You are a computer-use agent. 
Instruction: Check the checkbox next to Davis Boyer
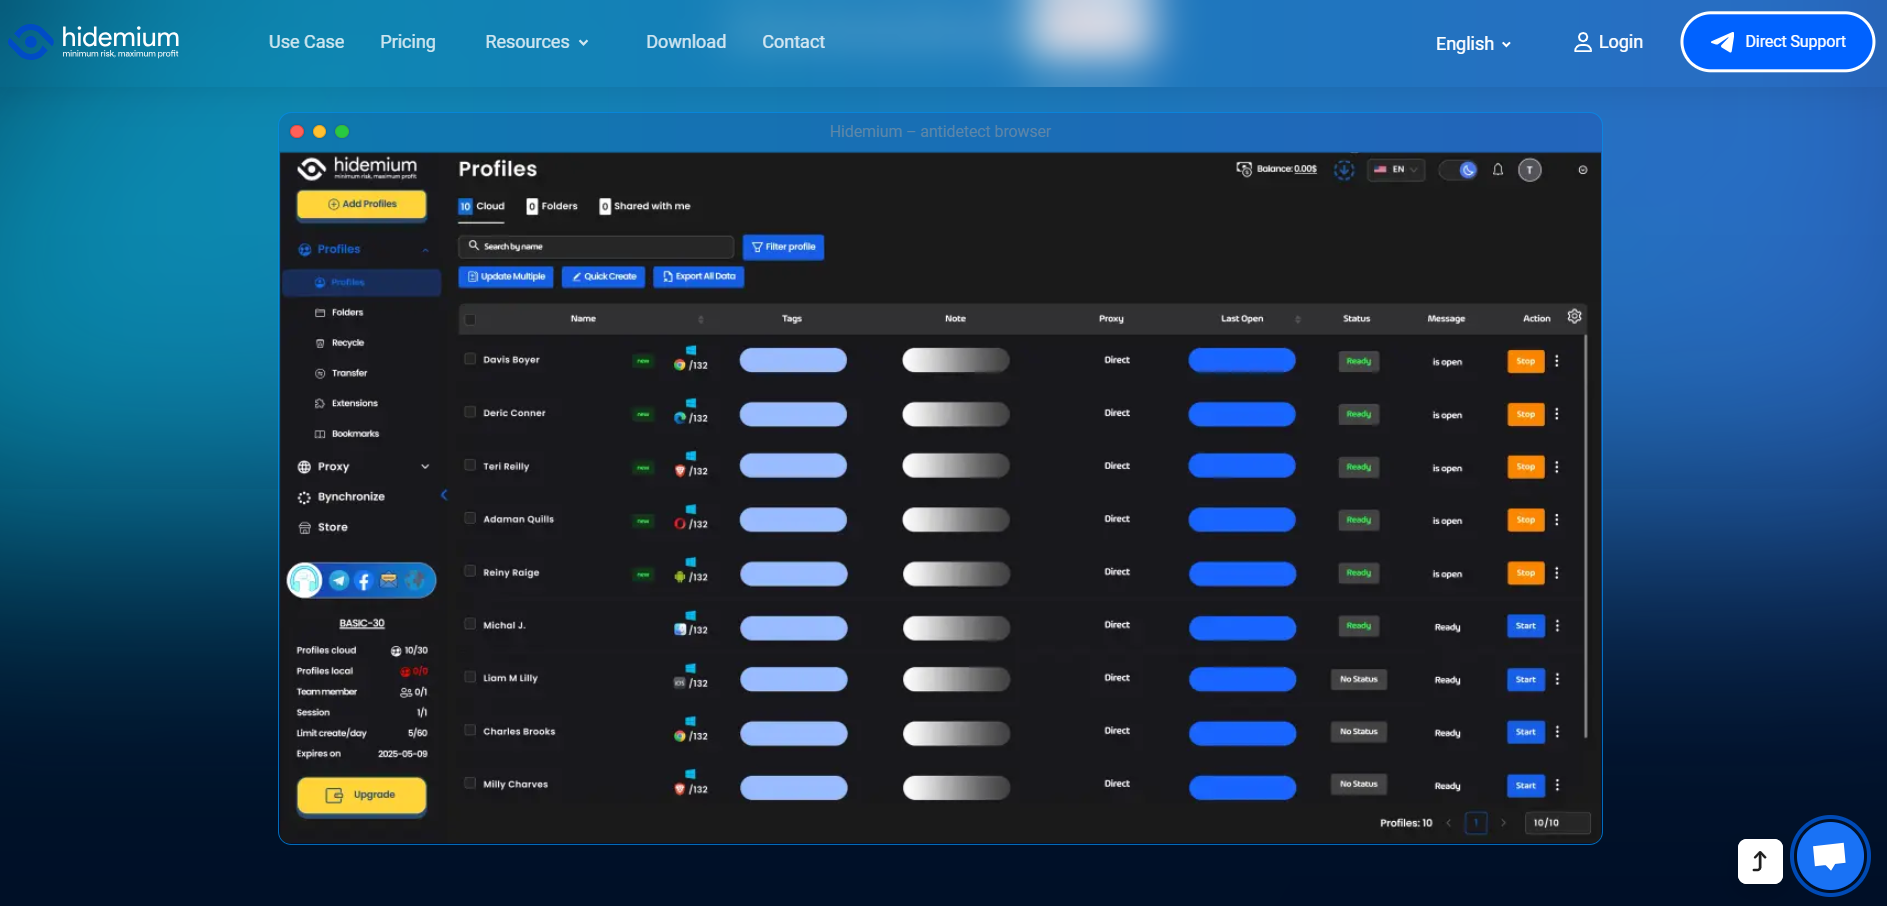[470, 359]
